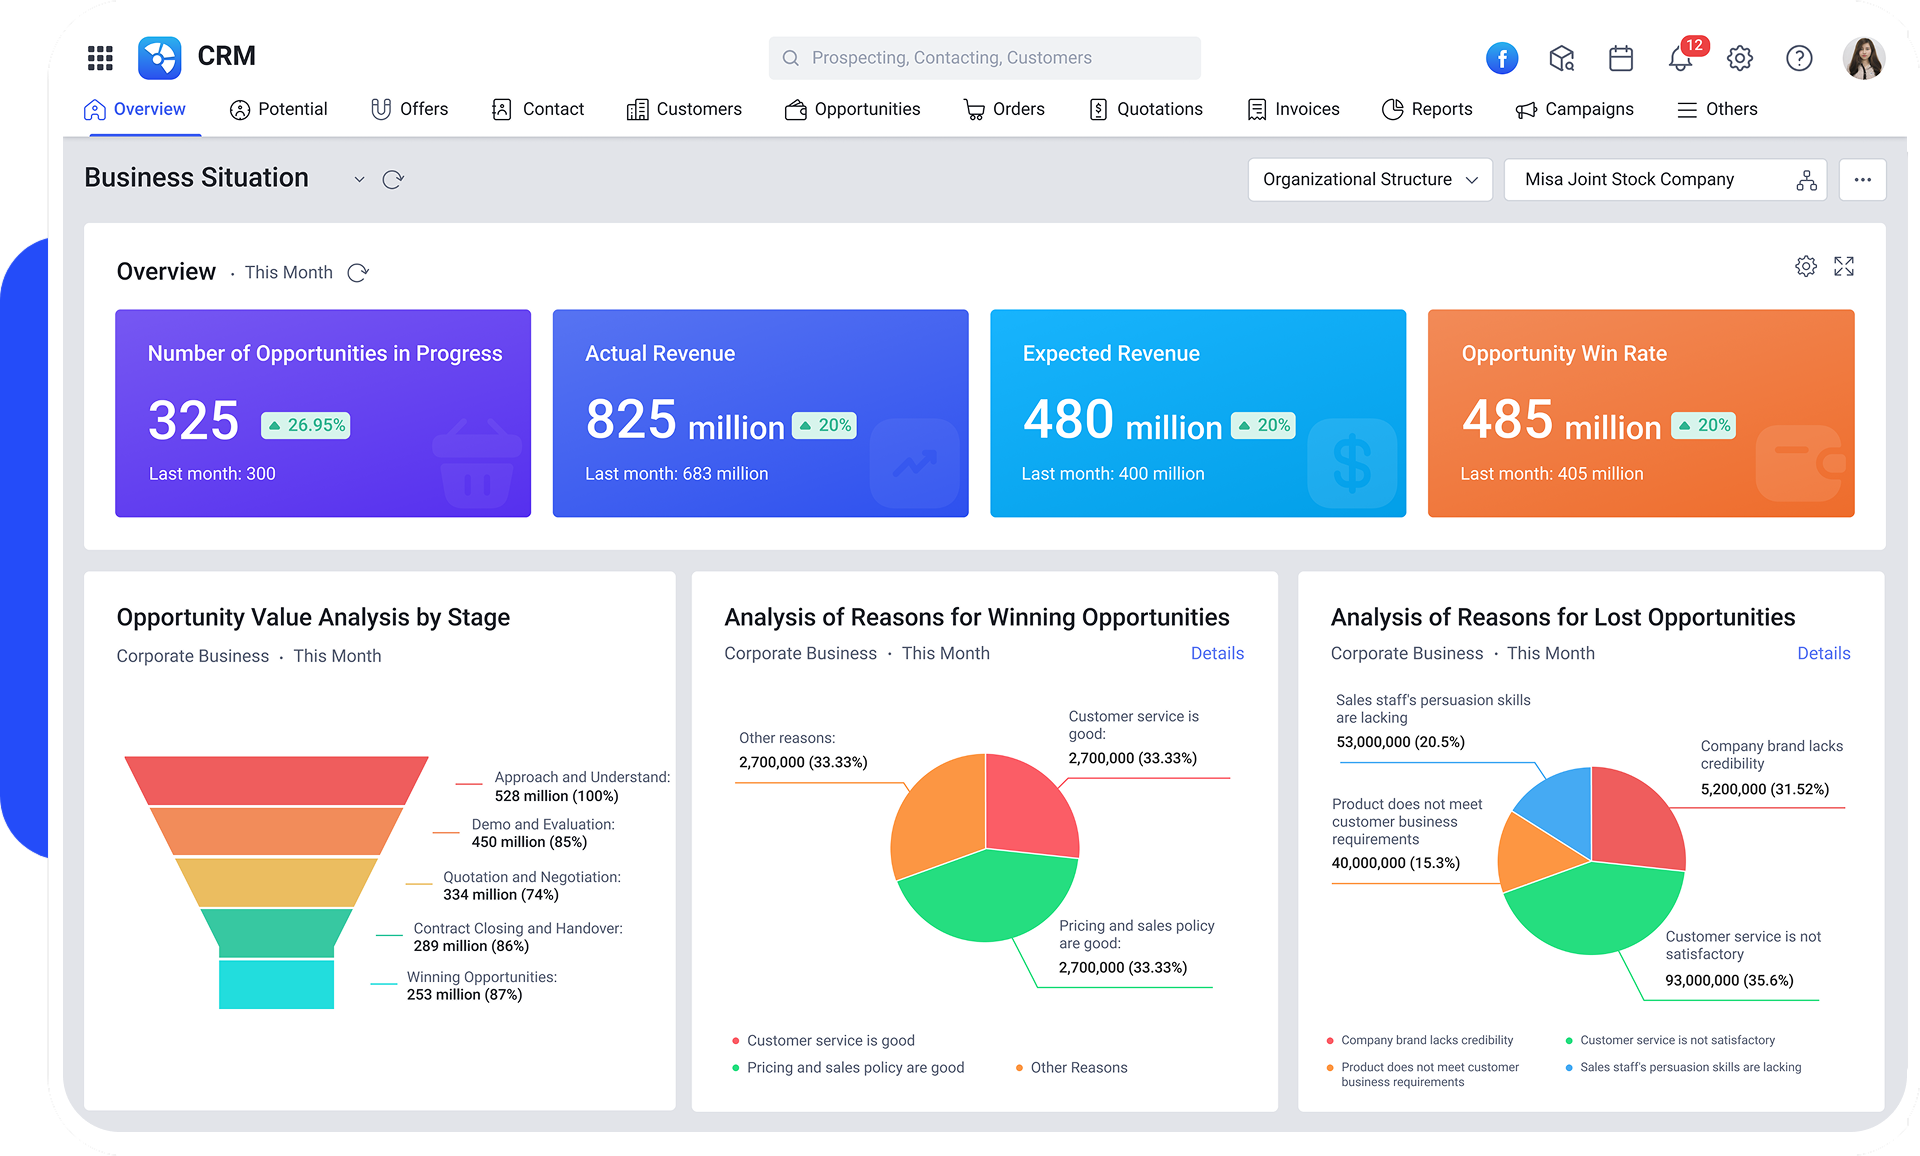The image size is (1920, 1156).
Task: Open the Reports menu item
Action: 1427,109
